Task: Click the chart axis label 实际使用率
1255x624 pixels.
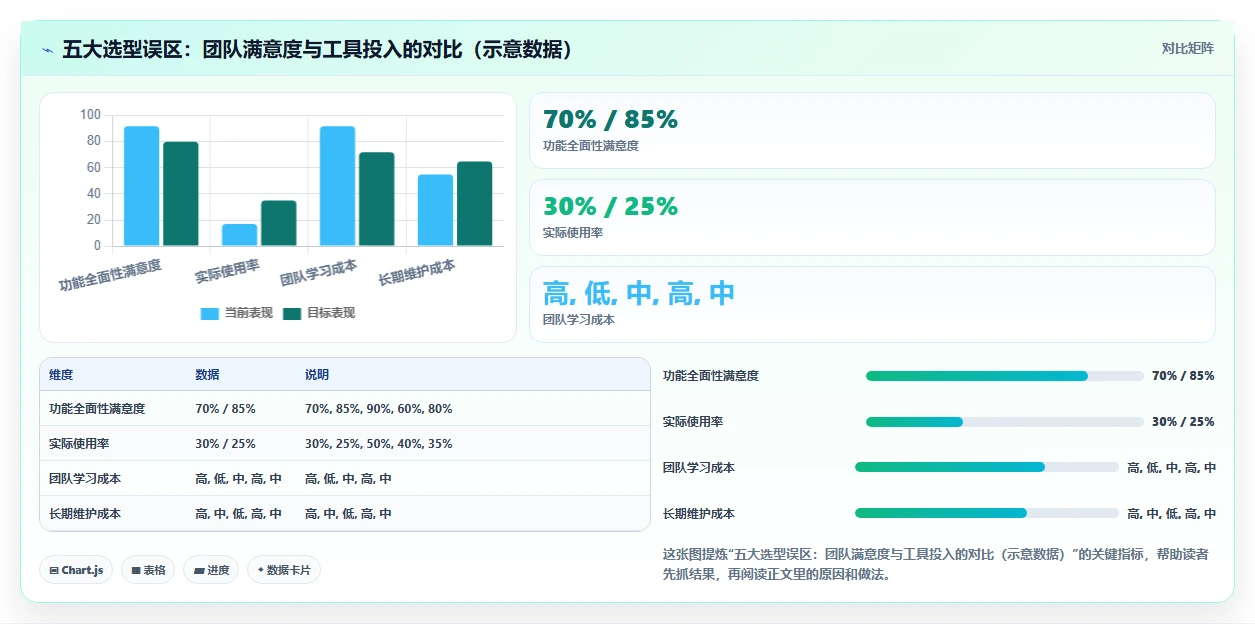Action: coord(228,273)
